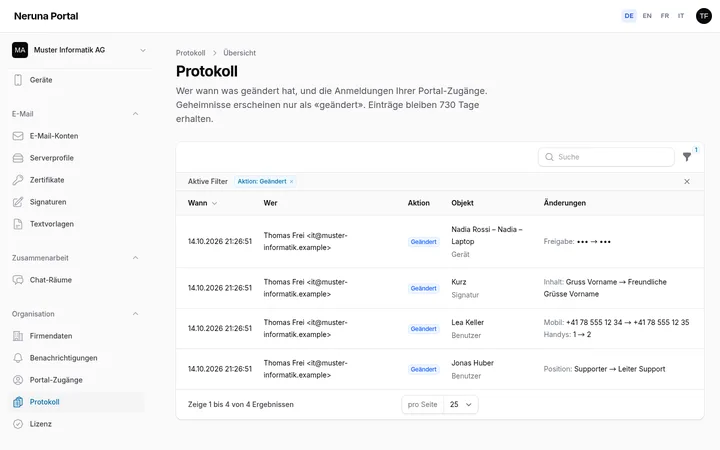720x450 pixels.
Task: Open the pro Seite 25 dropdown
Action: click(x=461, y=405)
